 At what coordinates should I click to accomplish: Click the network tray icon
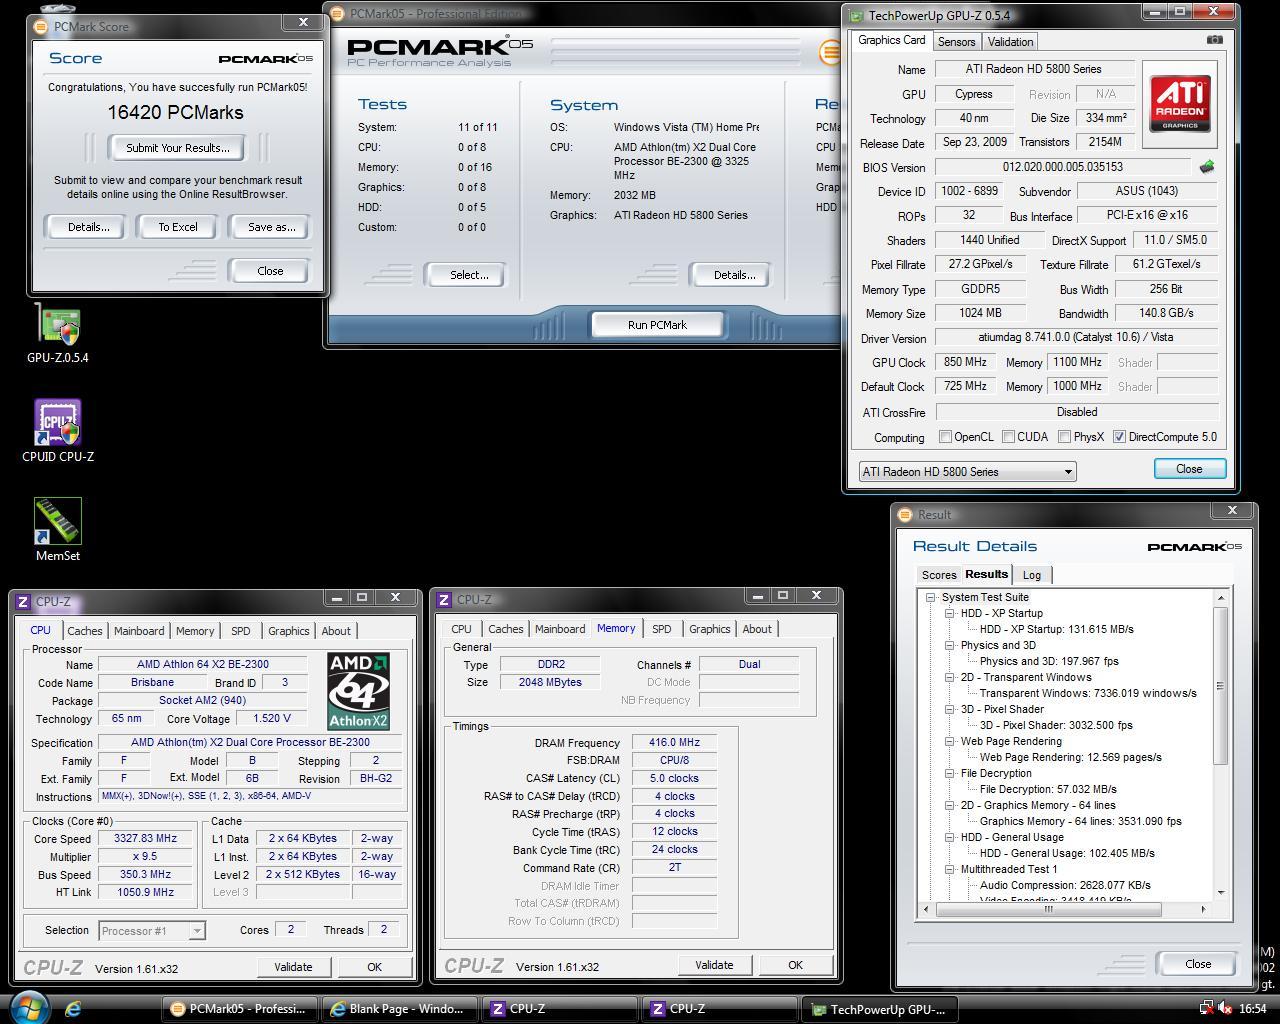coord(1207,1009)
